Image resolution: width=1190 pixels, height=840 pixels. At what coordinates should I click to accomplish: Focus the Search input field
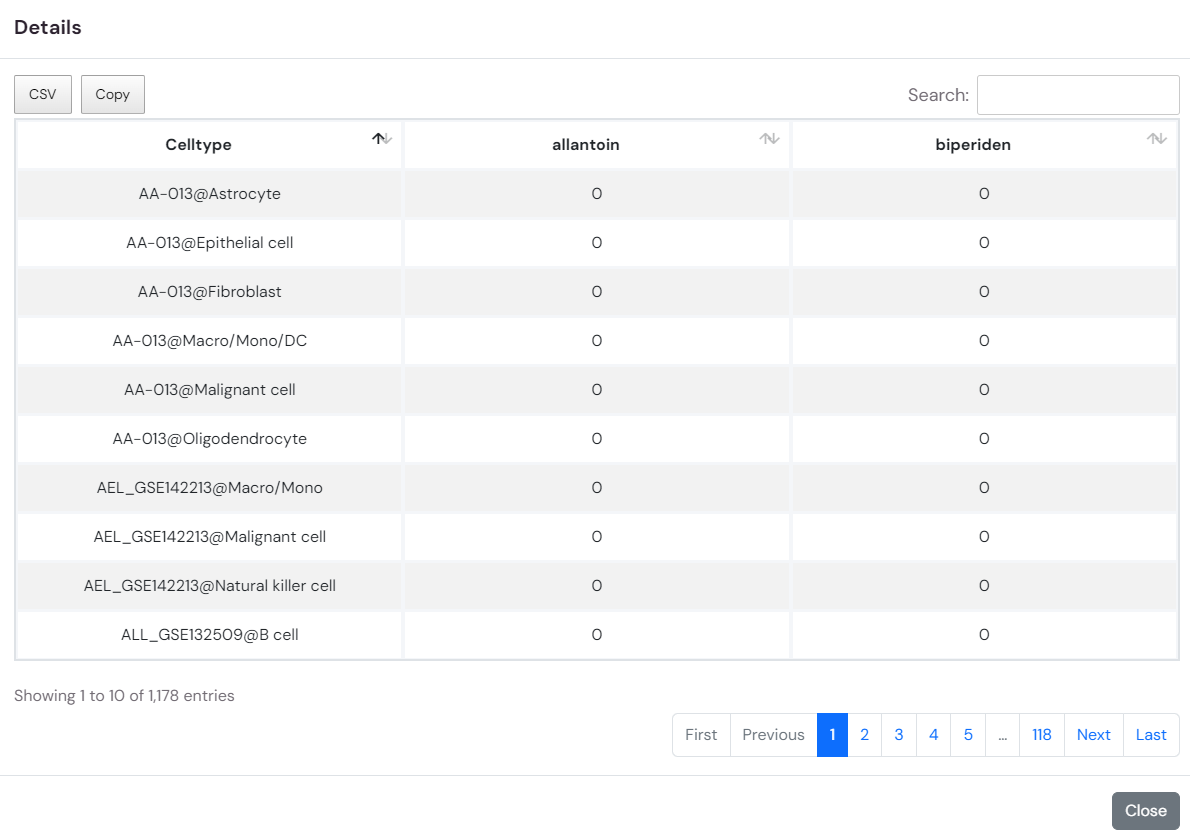[1078, 95]
